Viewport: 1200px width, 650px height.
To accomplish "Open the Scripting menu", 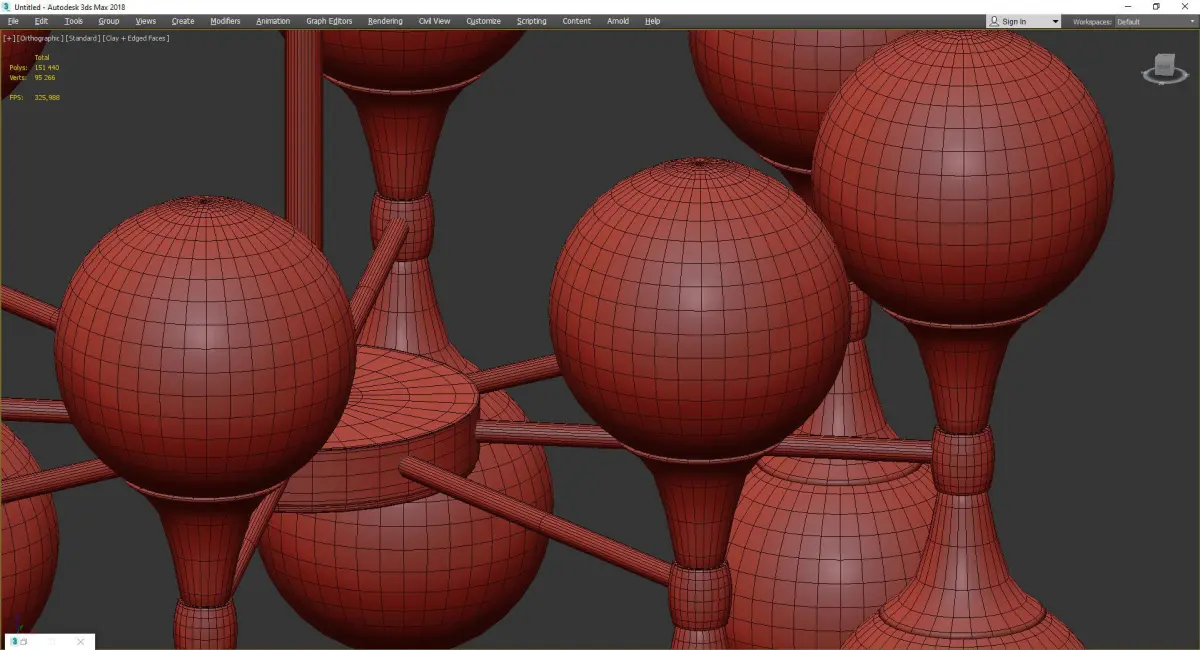I will click(x=532, y=21).
